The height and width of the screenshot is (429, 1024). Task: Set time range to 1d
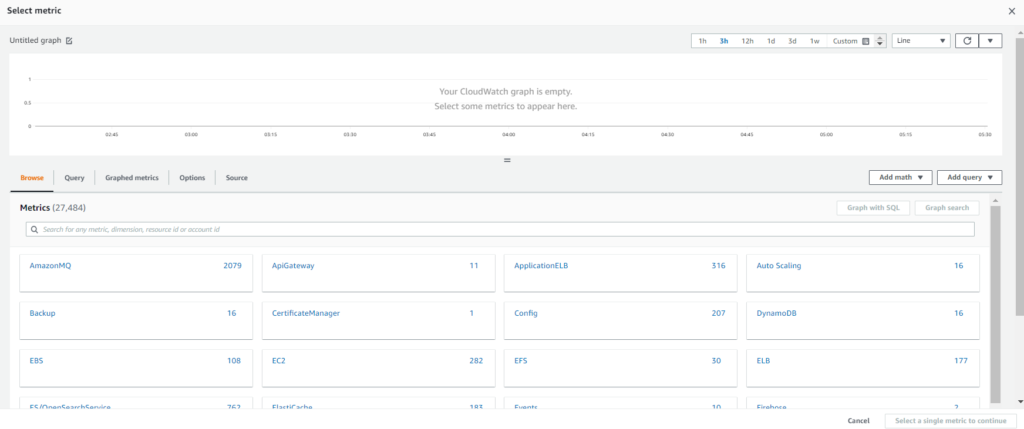(x=771, y=40)
